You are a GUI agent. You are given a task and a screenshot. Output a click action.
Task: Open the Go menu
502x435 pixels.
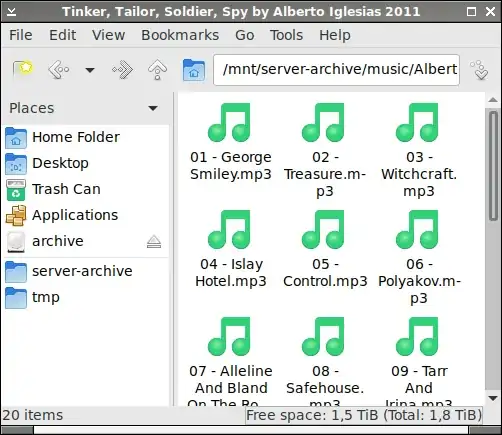tap(245, 35)
